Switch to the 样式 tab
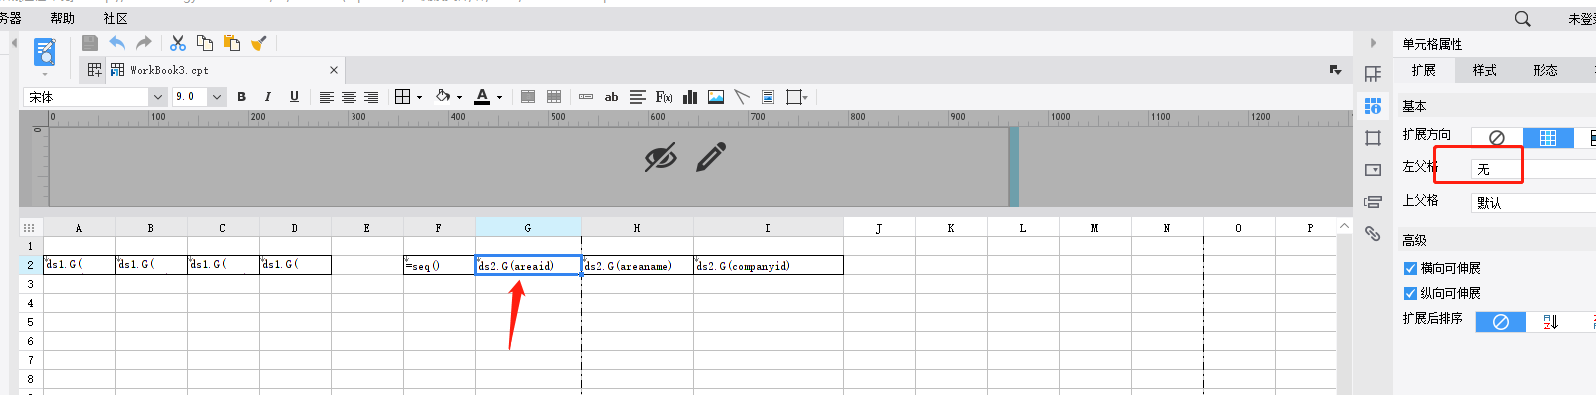1596x395 pixels. 1485,70
